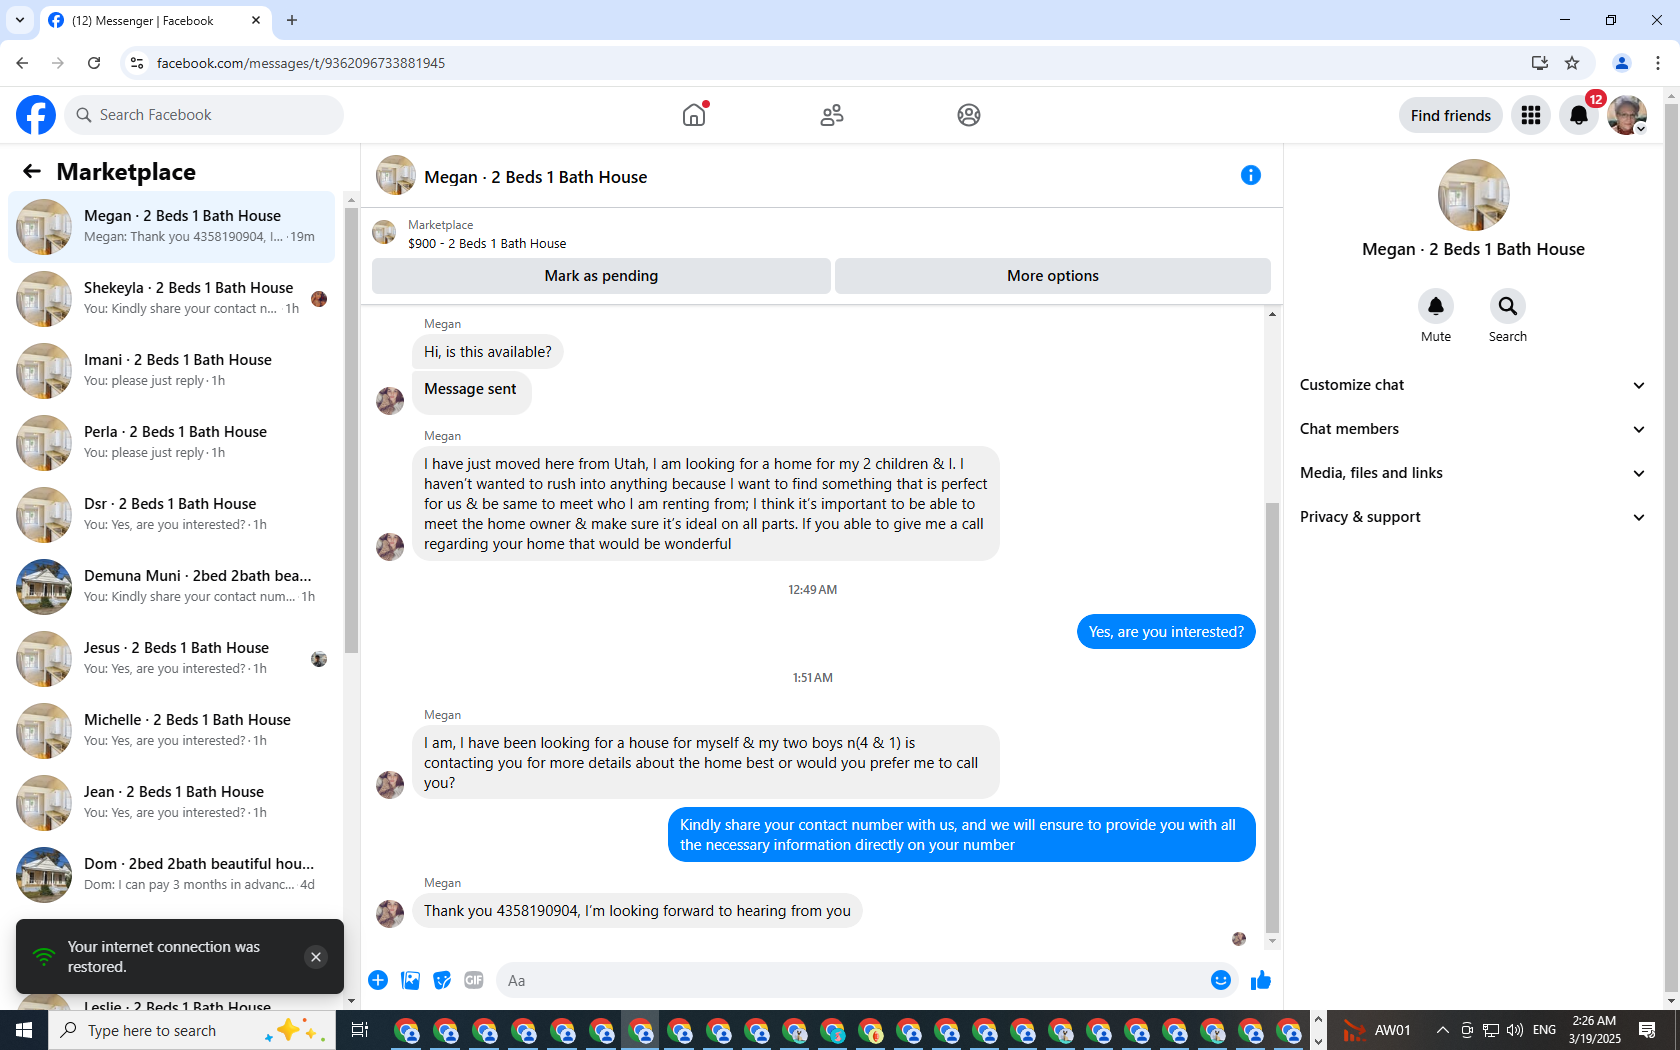Click the conversation list scrollbar
Screen dimensions: 1680x1050
click(x=351, y=430)
